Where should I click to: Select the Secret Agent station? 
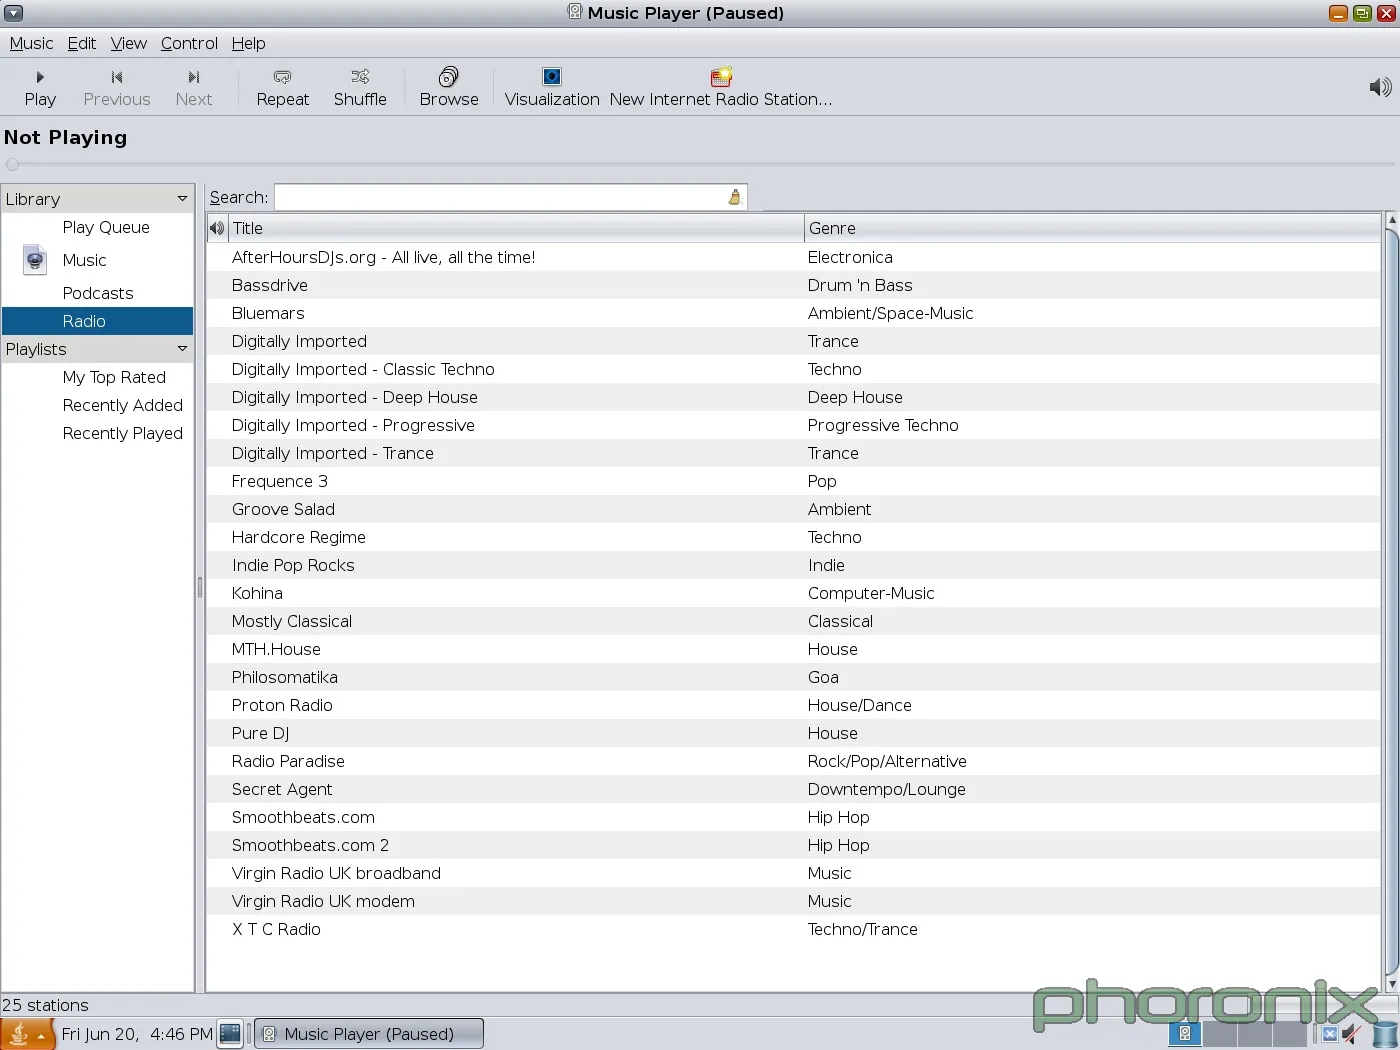click(793, 789)
